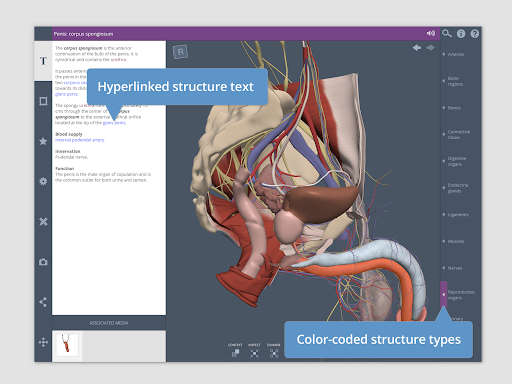Toggle the Context view mode
This screenshot has width=512, height=384.
[x=235, y=350]
